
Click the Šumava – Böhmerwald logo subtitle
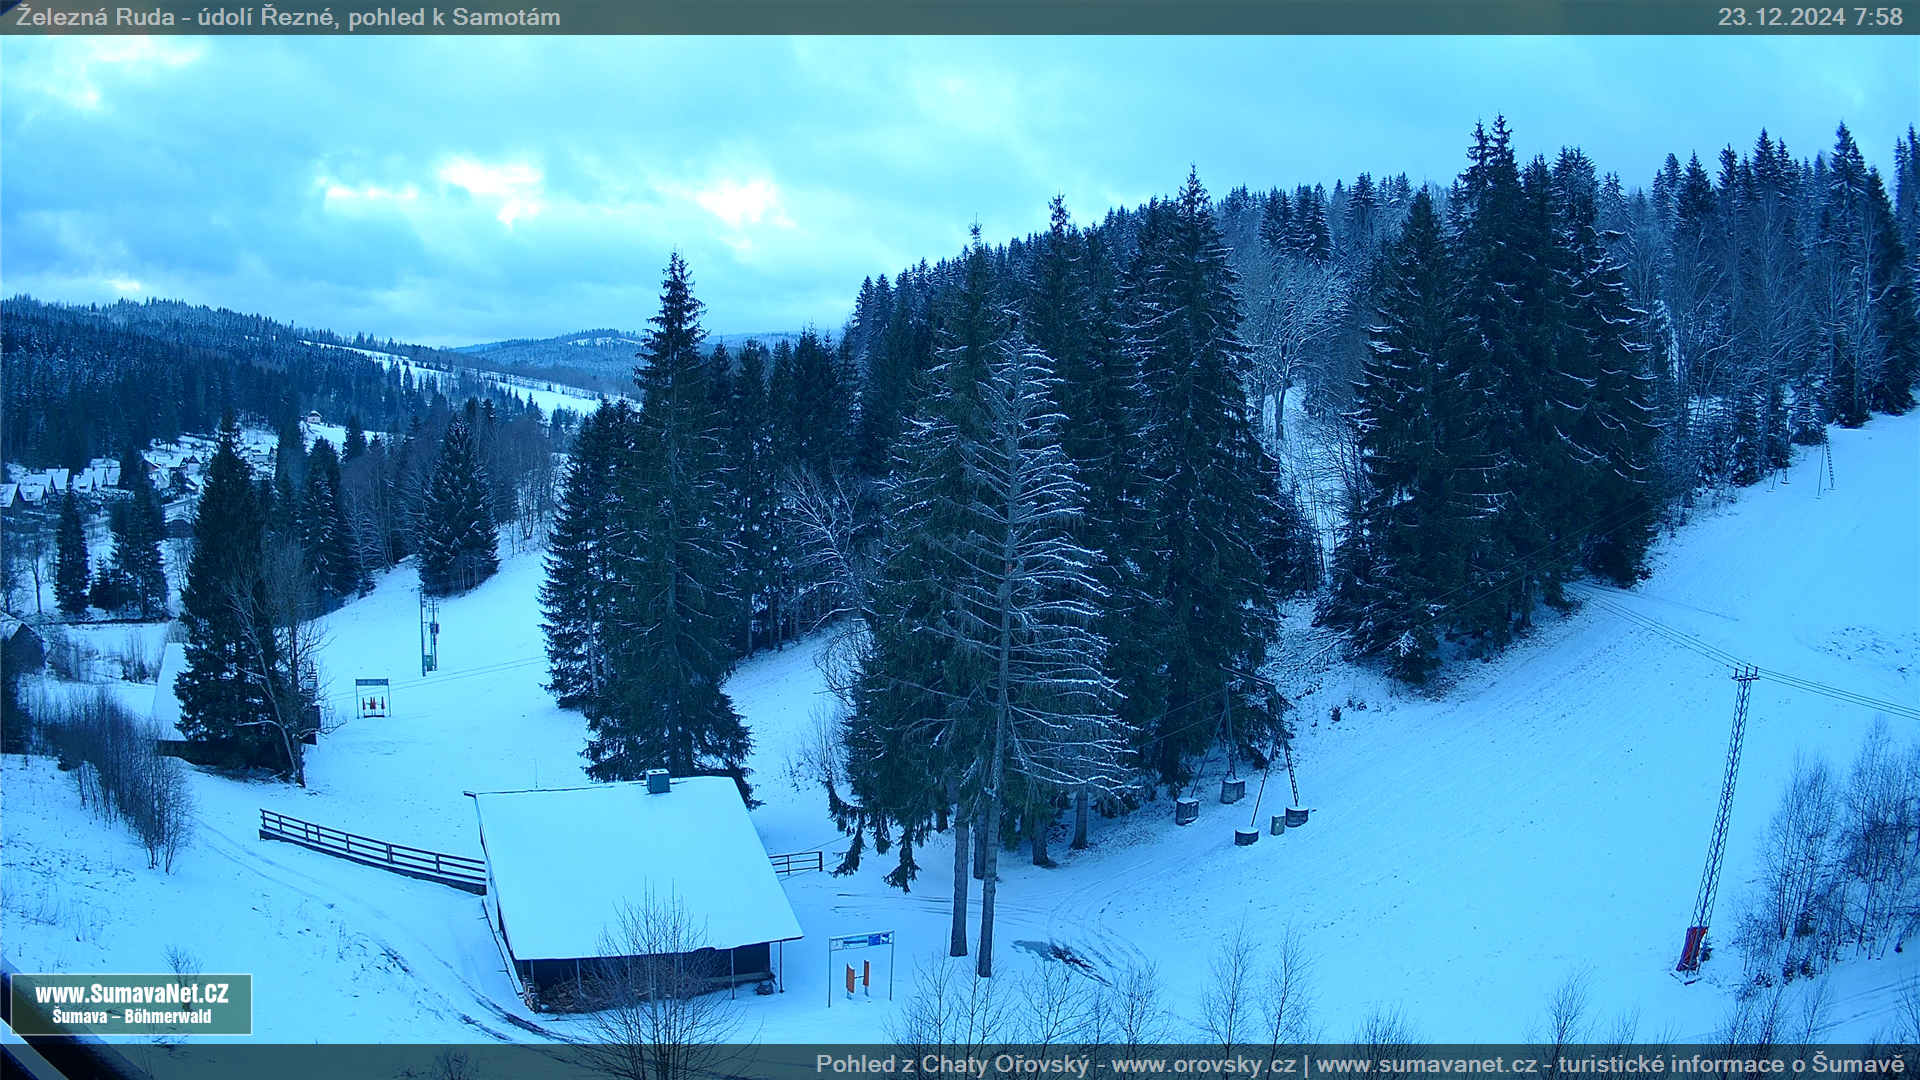[131, 1017]
